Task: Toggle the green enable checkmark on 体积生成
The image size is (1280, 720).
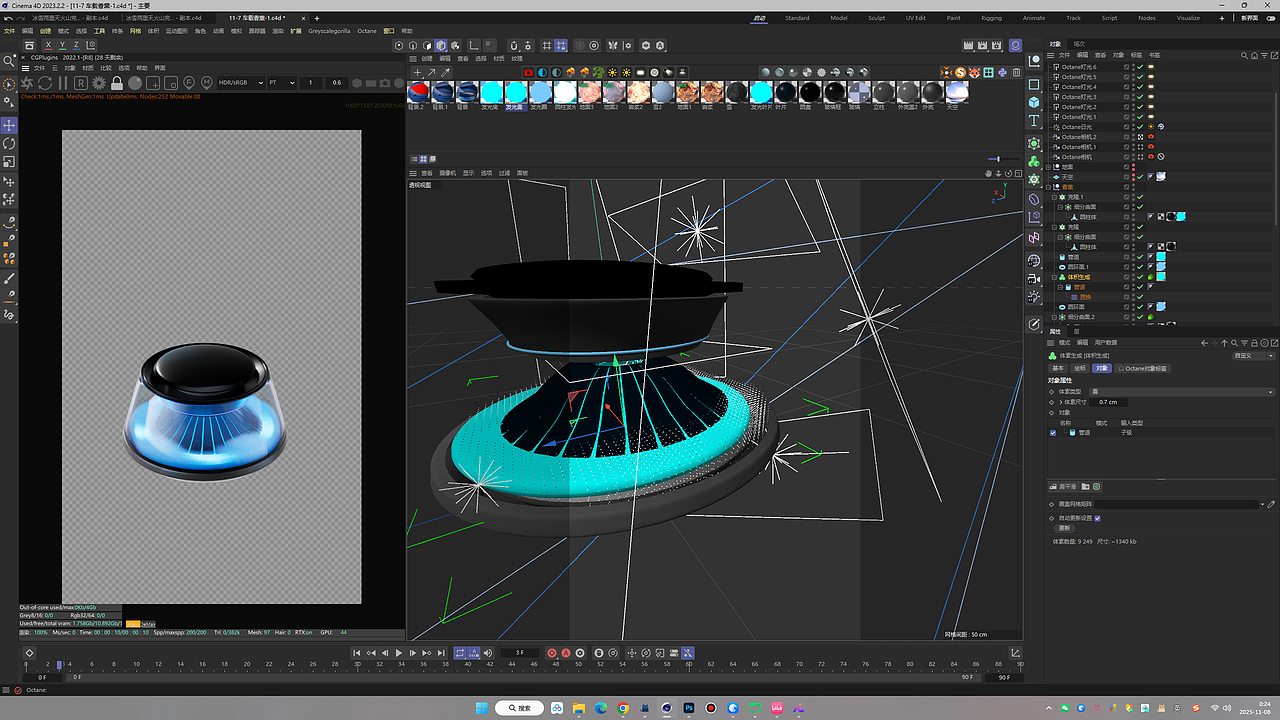Action: (x=1140, y=277)
